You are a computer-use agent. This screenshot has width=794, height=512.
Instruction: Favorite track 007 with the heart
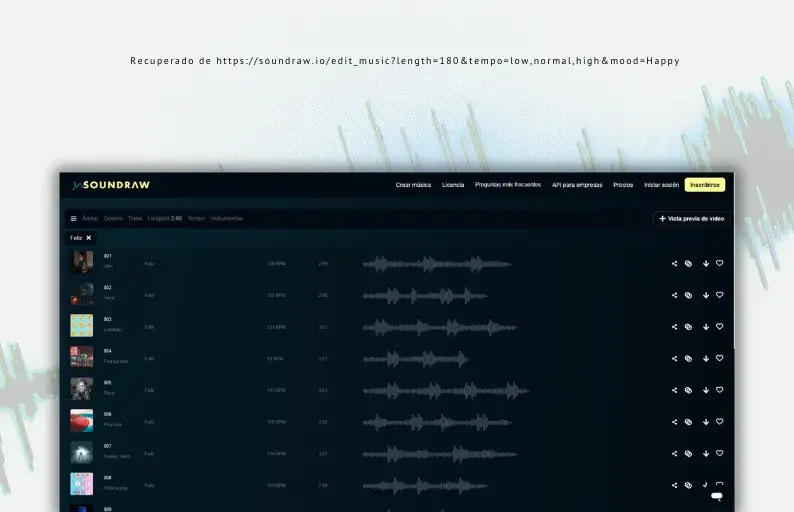pos(720,453)
